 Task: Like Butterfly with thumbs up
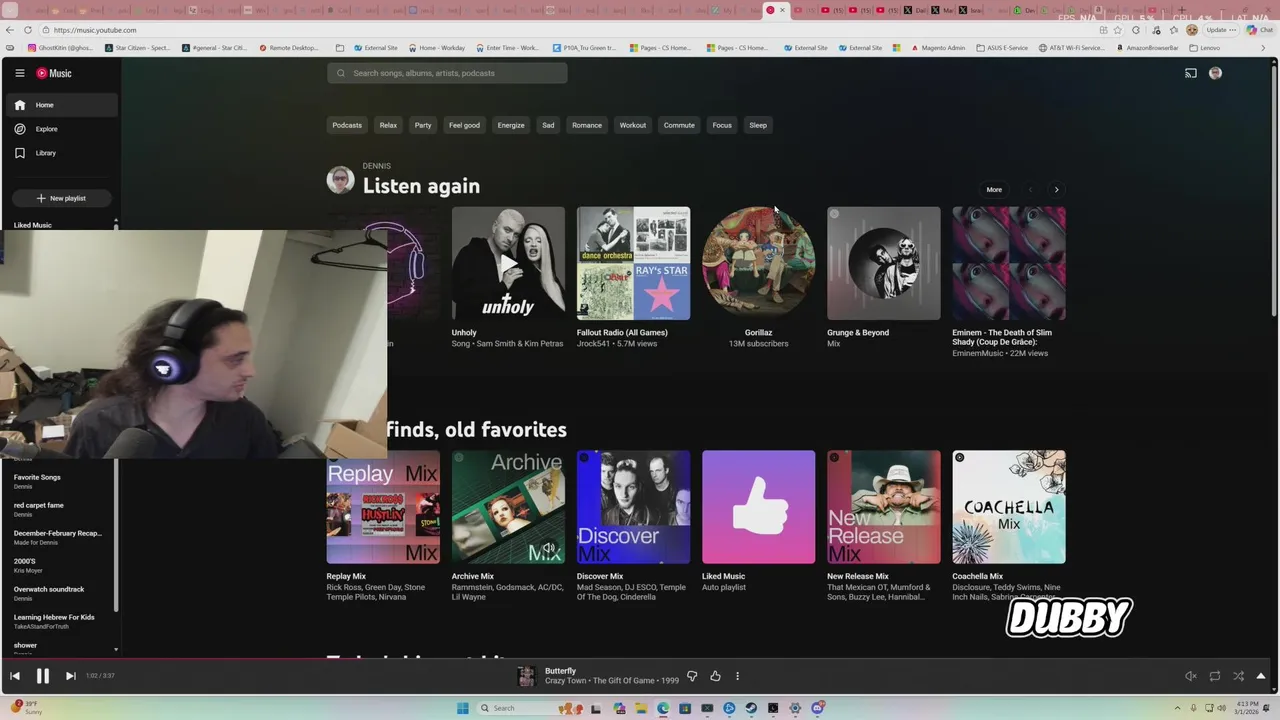(x=715, y=676)
